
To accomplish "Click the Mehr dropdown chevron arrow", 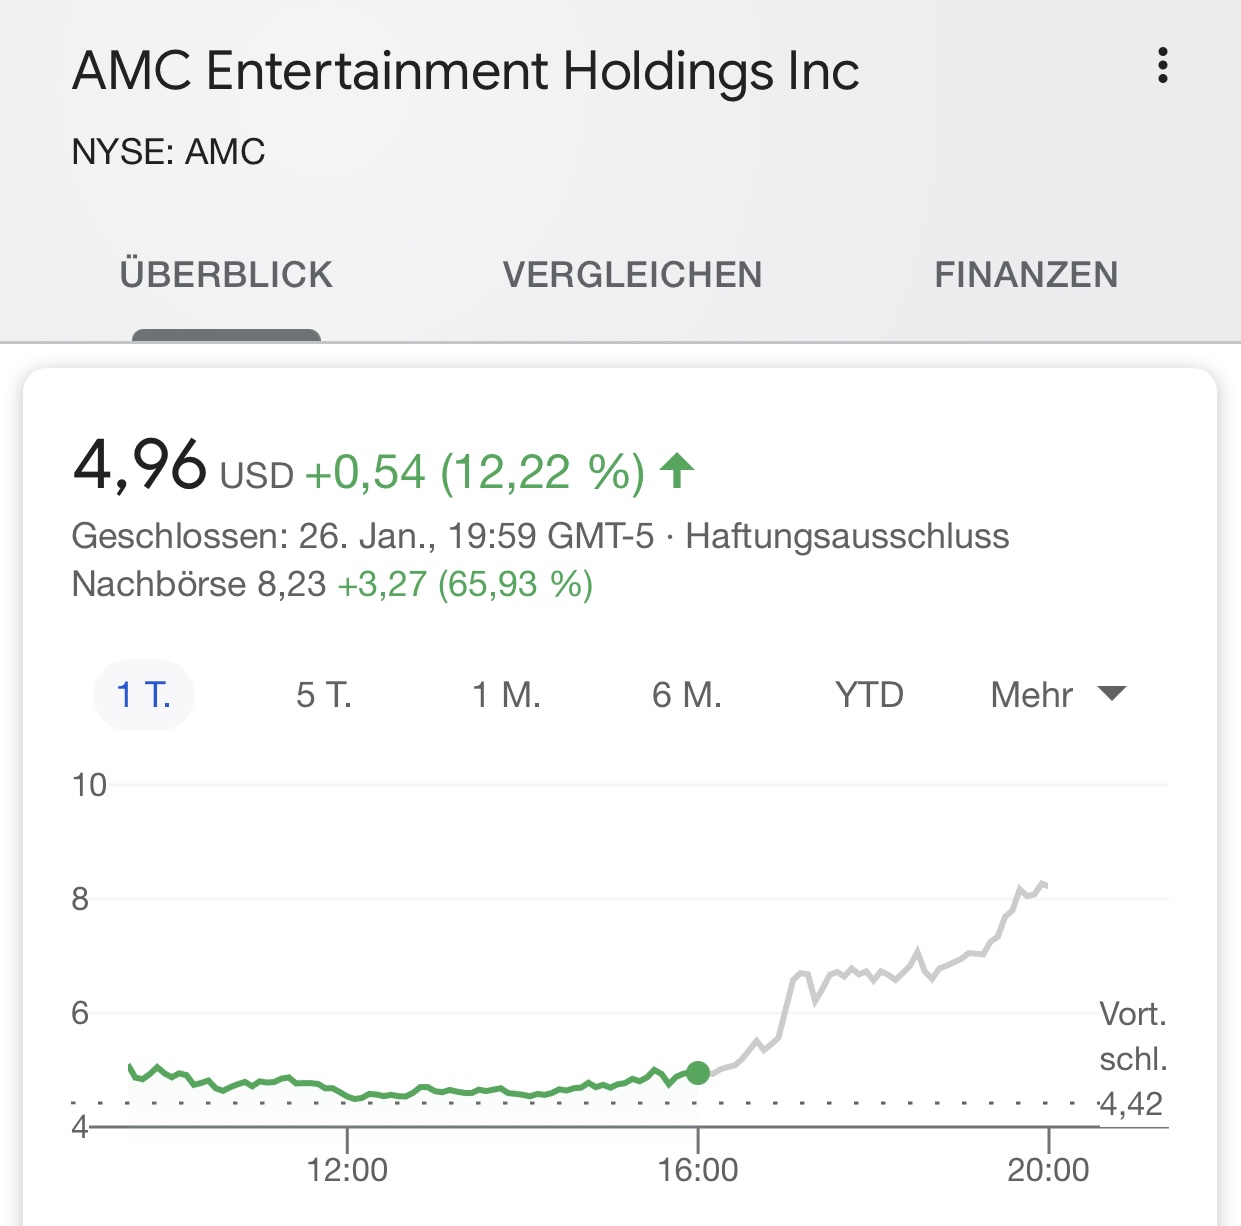I will pyautogui.click(x=1113, y=694).
